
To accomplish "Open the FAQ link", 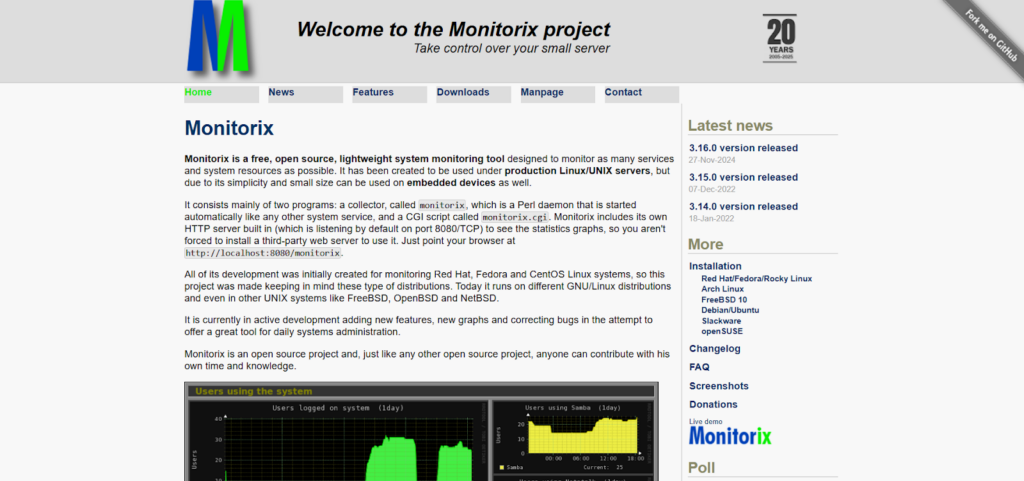I will pyautogui.click(x=699, y=367).
